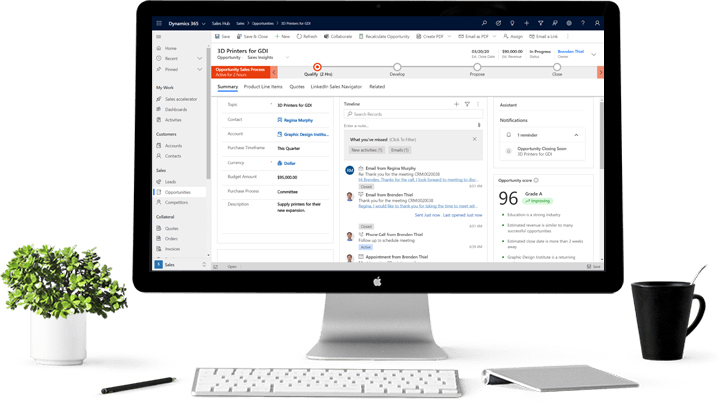Open the Timeline filter funnel icon
Viewport: 720px width, 403px height.
point(467,104)
